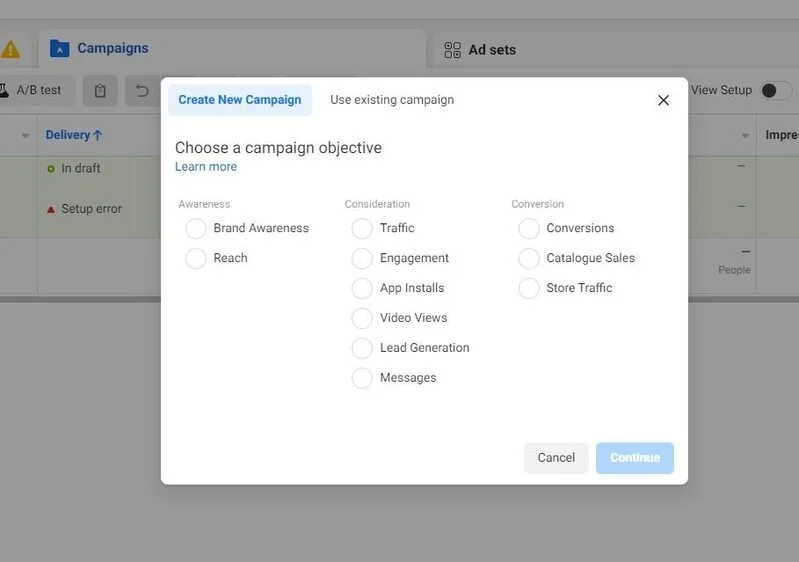The image size is (799, 562).
Task: Click the Continue button
Action: pos(635,458)
